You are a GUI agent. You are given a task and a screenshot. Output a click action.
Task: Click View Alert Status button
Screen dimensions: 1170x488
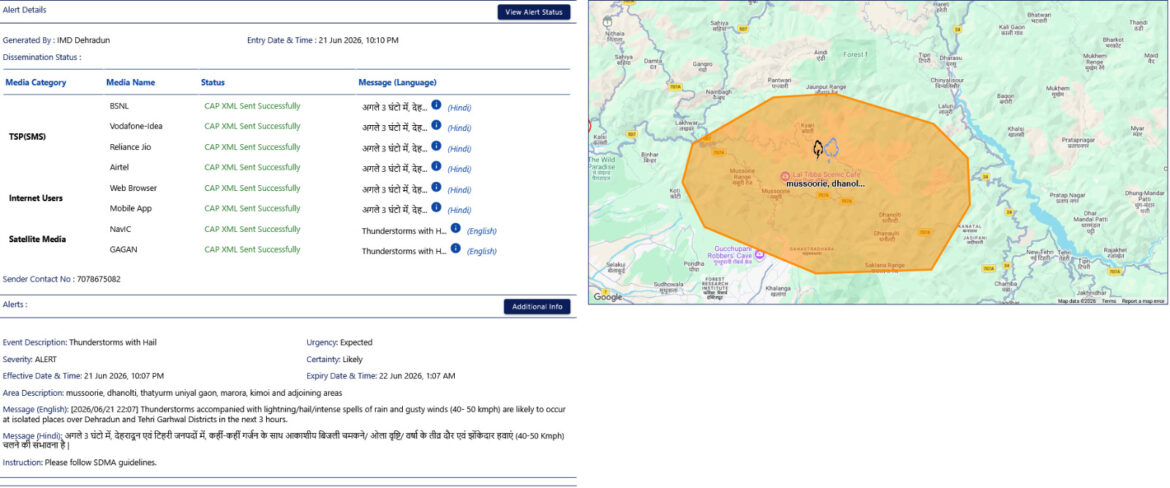[534, 12]
